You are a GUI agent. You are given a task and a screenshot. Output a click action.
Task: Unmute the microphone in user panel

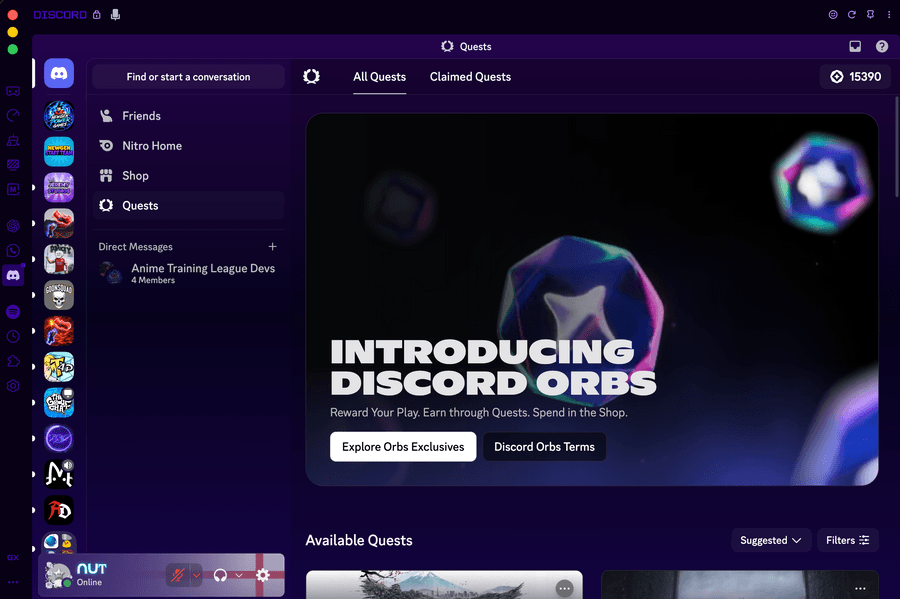coord(177,575)
